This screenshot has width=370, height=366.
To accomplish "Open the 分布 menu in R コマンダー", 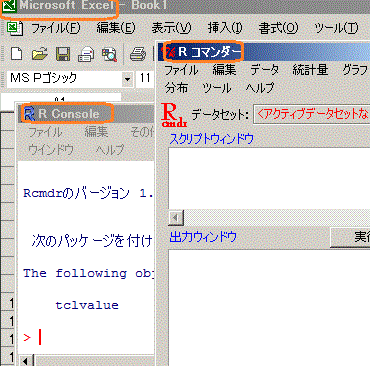I will (176, 88).
